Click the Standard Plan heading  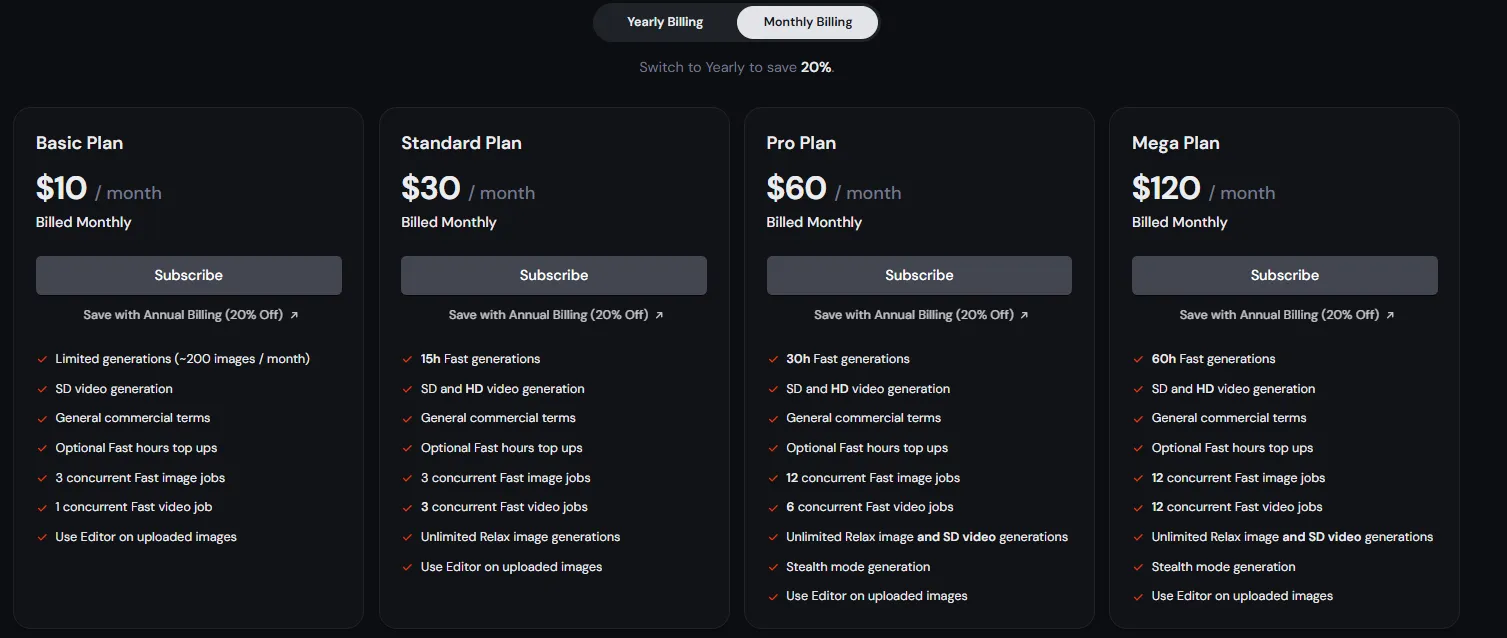(461, 143)
